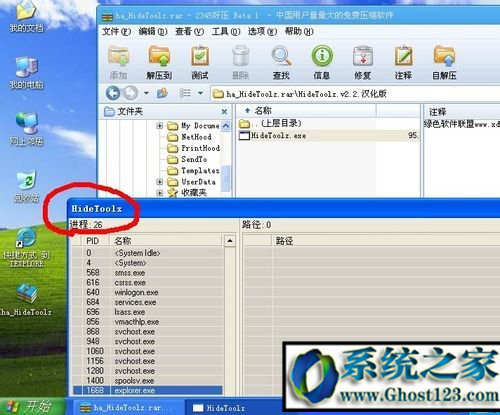Select svchost.exe with PID 868
The height and width of the screenshot is (415, 500).
[148, 332]
